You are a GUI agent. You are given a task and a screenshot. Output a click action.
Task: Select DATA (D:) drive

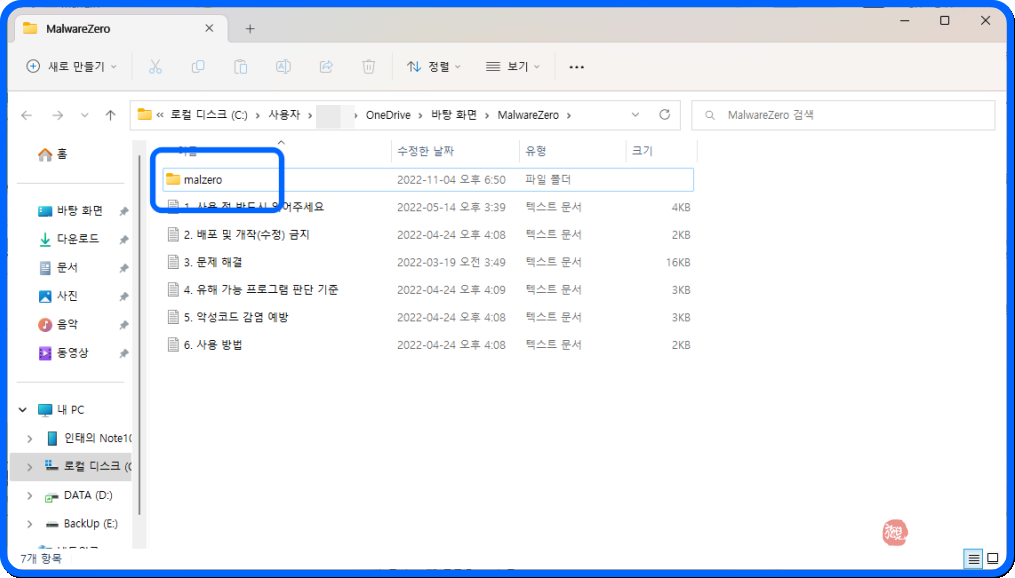[78, 495]
